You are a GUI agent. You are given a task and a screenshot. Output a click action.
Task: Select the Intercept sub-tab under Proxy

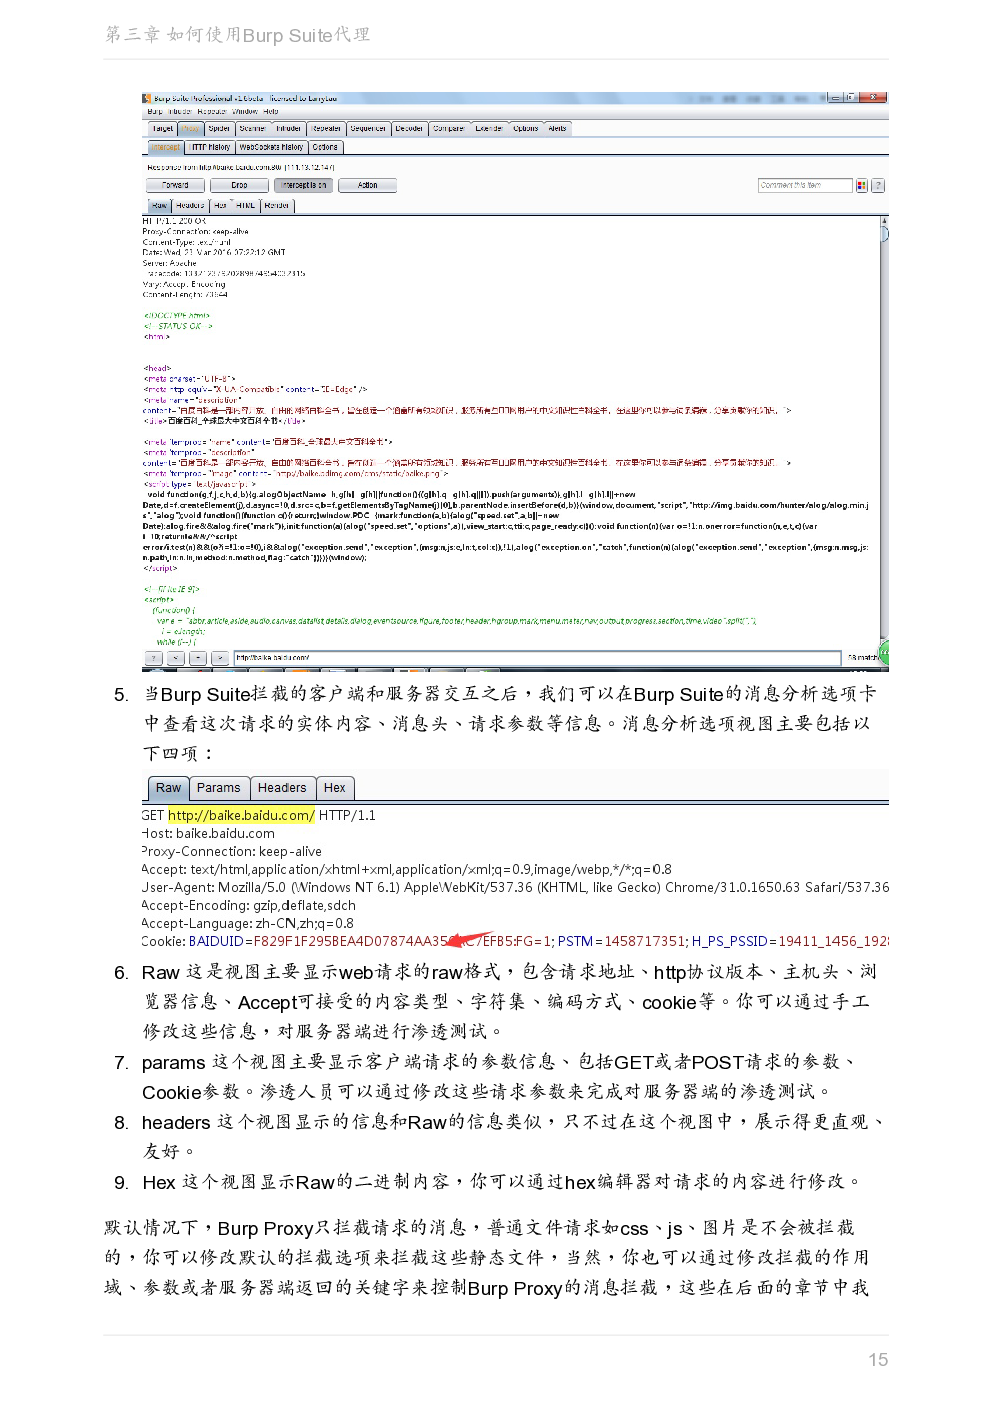pos(166,147)
